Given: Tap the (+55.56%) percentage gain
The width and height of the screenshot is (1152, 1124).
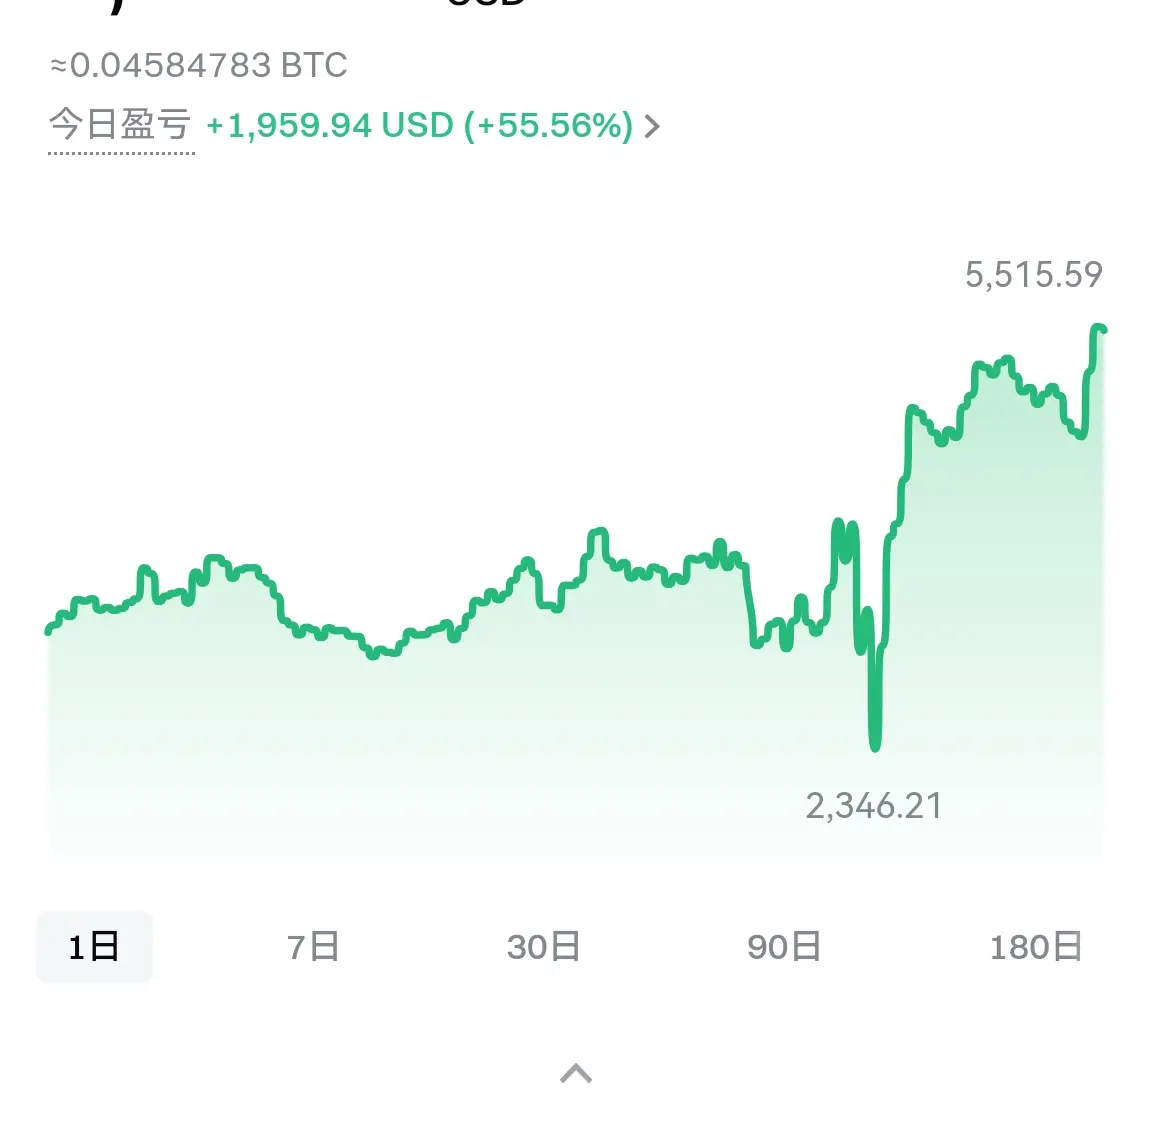Looking at the screenshot, I should [x=548, y=126].
